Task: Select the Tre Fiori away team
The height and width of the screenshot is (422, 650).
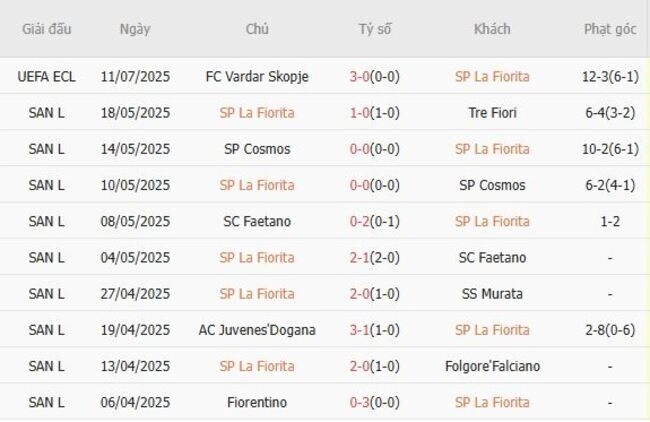Action: pyautogui.click(x=492, y=113)
